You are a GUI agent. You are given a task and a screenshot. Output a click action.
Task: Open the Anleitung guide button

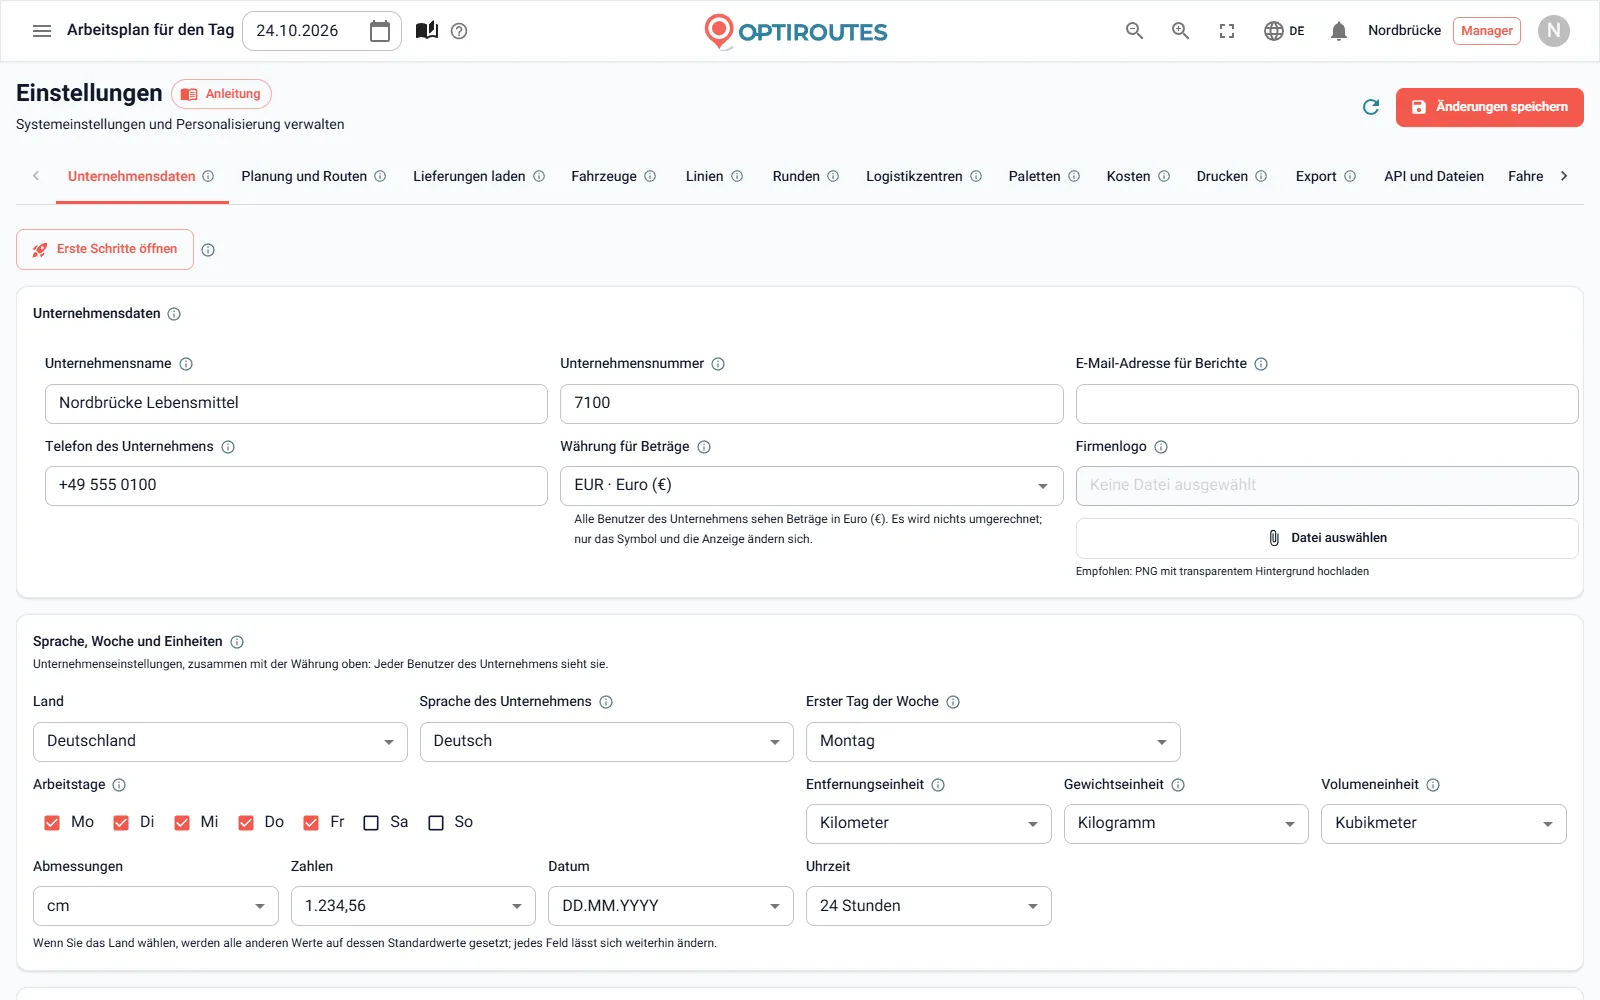click(x=221, y=94)
